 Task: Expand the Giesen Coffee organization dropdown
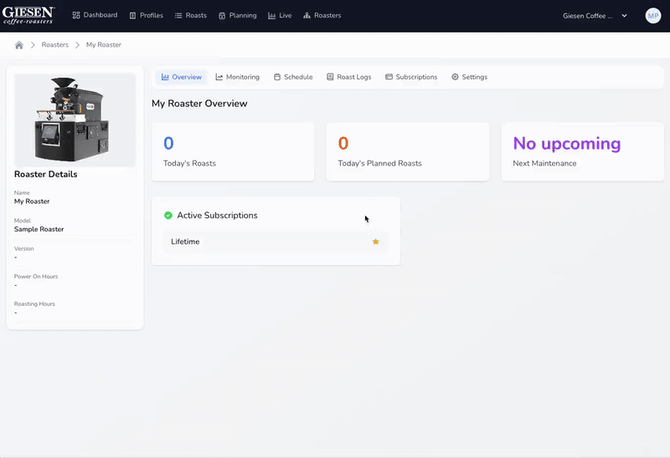tap(596, 16)
